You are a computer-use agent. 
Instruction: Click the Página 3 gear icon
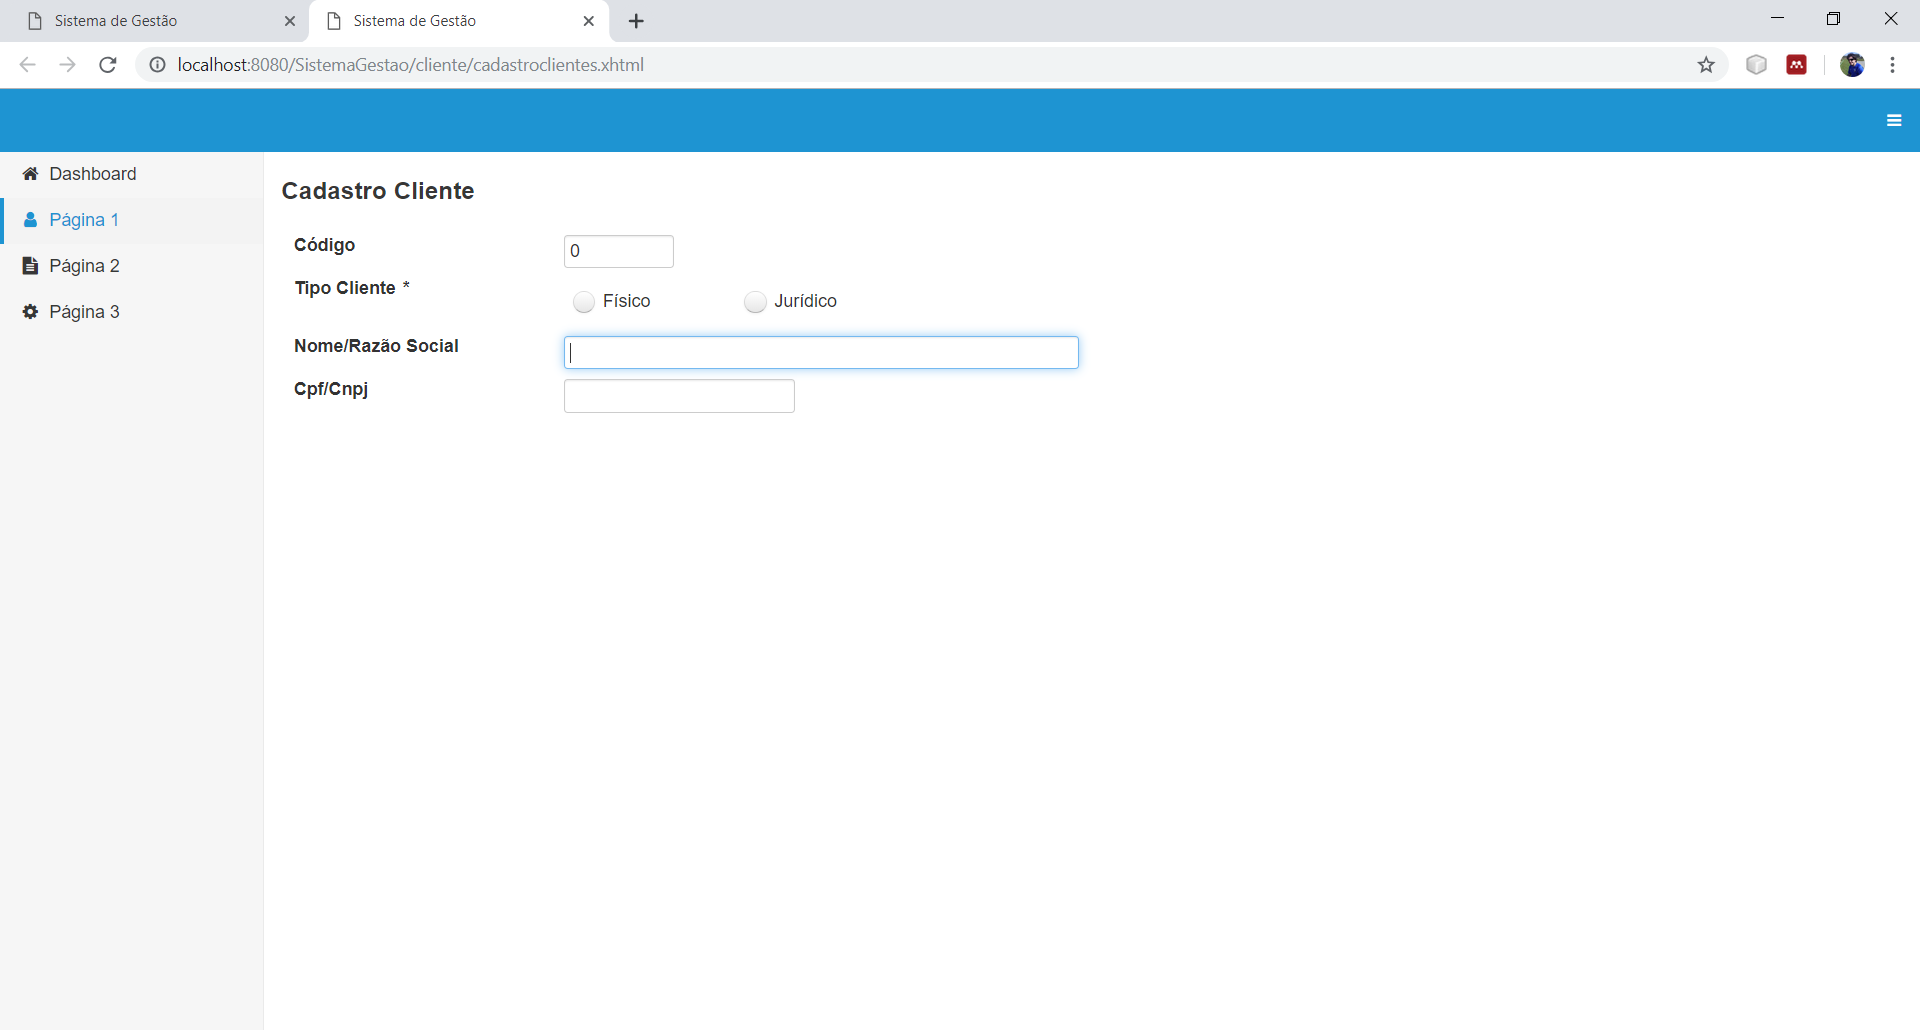point(30,312)
